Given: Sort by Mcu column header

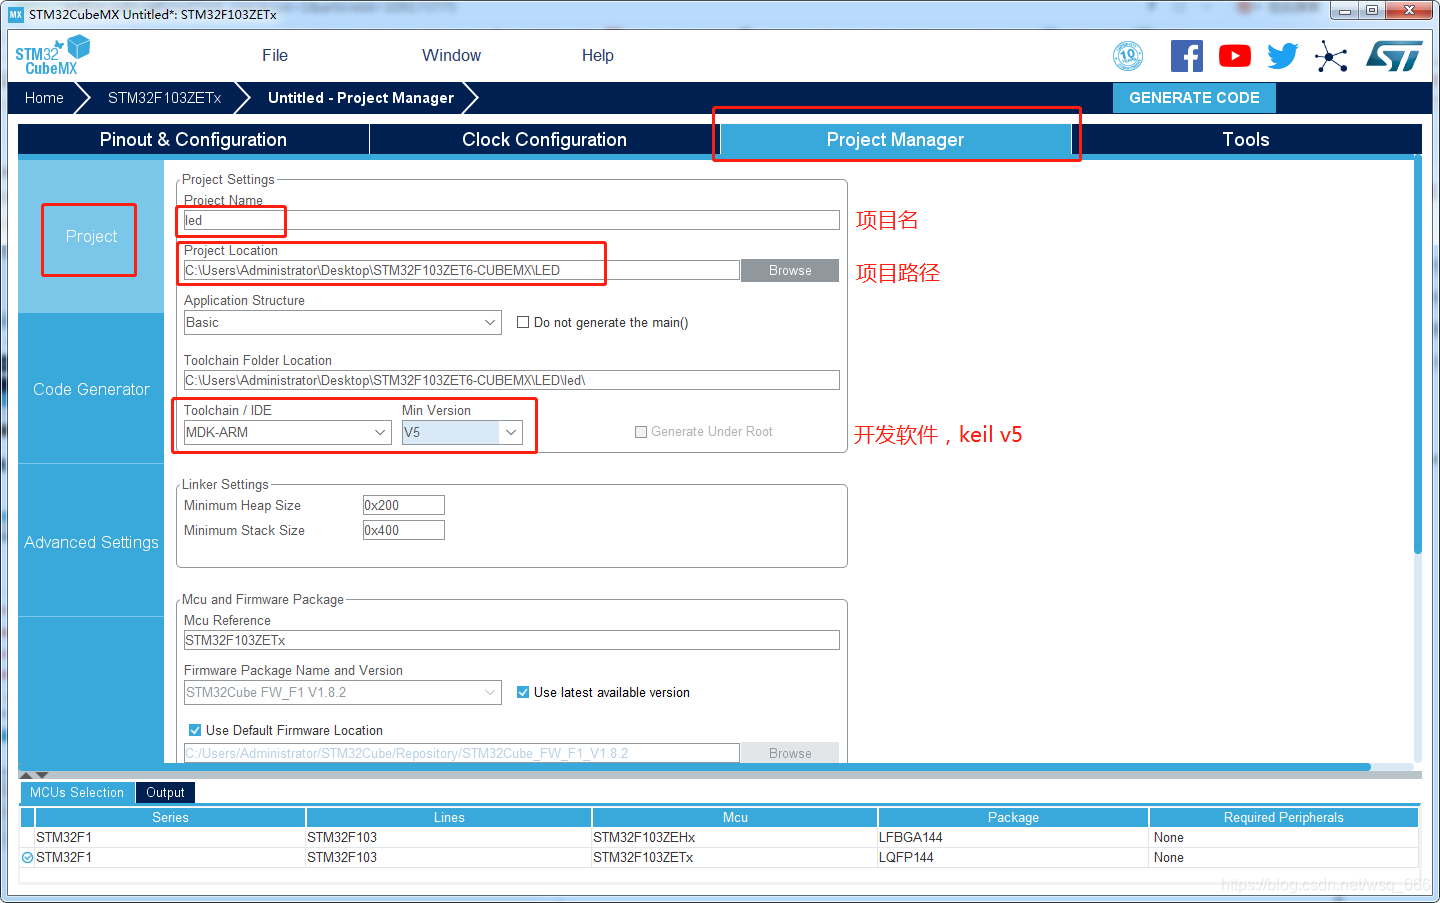Looking at the screenshot, I should coord(735,817).
